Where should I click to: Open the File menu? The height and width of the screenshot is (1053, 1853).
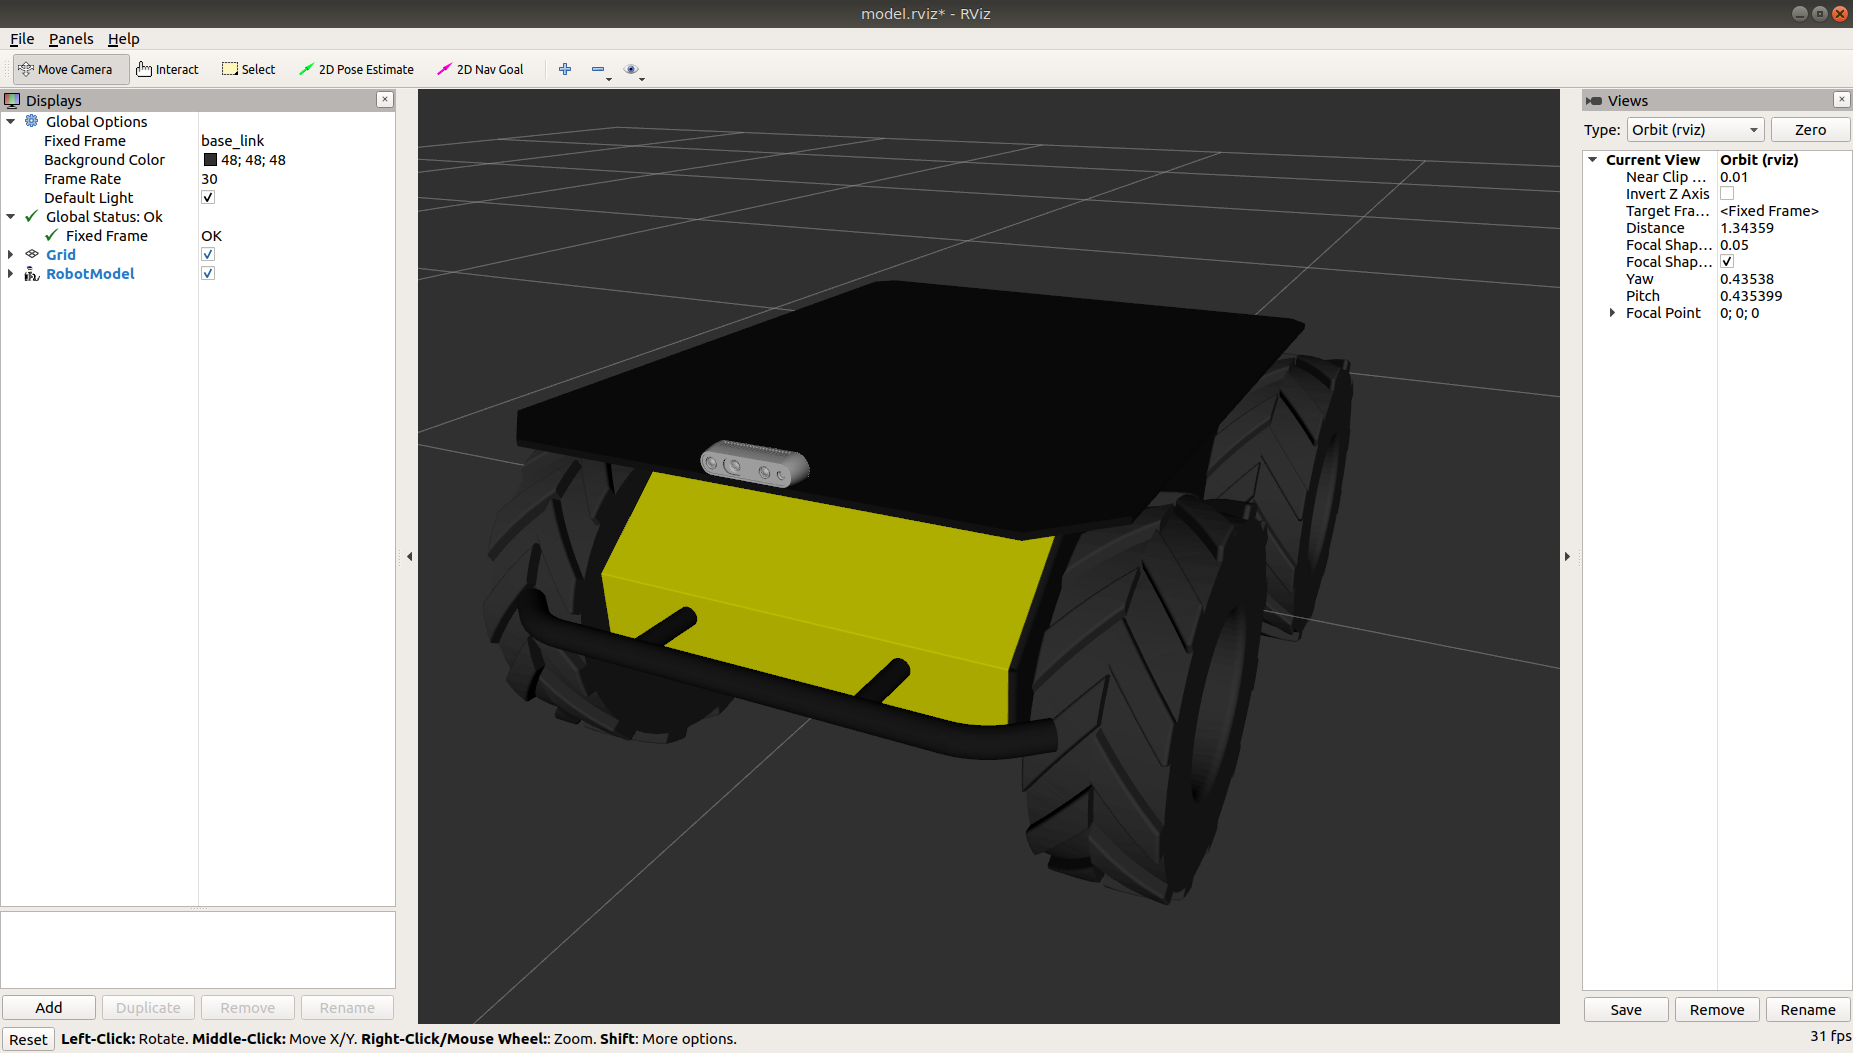(22, 39)
